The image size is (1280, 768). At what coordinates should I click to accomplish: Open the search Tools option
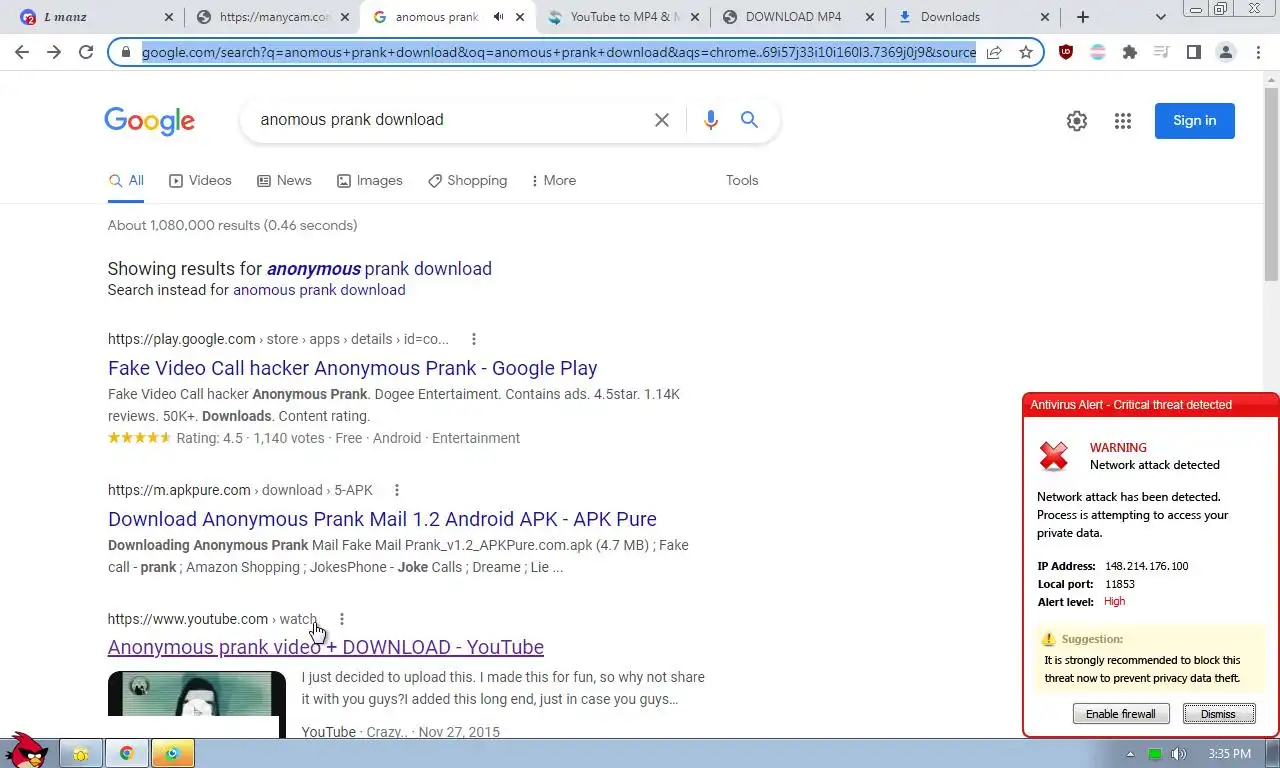click(742, 181)
